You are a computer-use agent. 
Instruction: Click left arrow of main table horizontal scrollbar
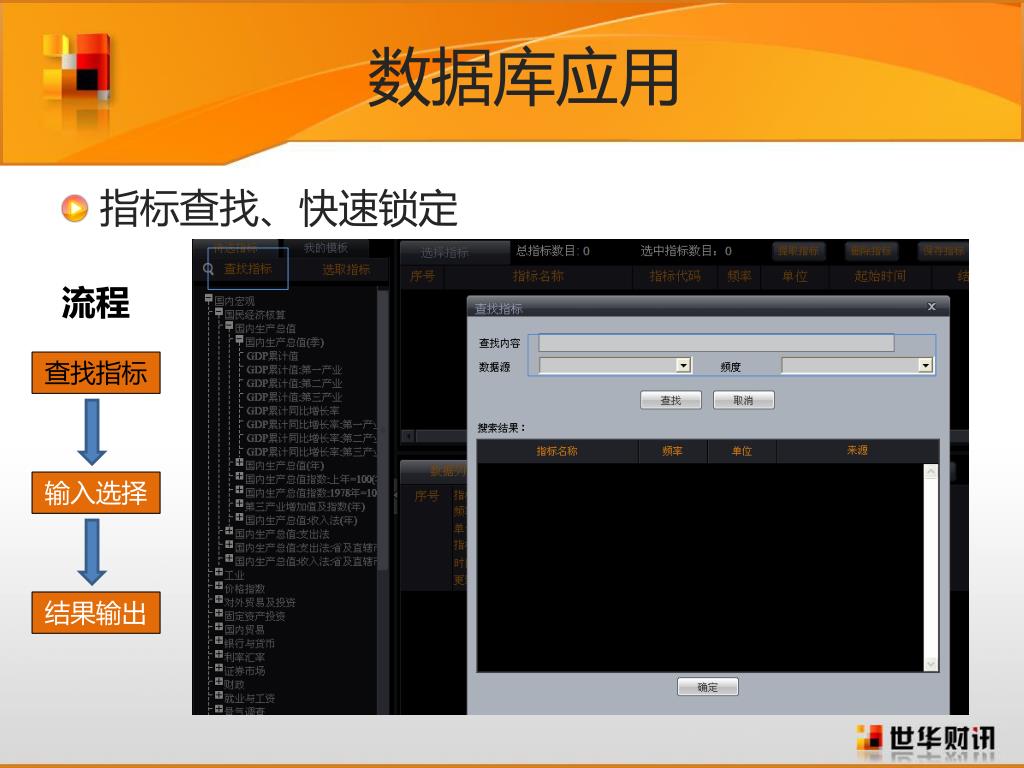(408, 436)
